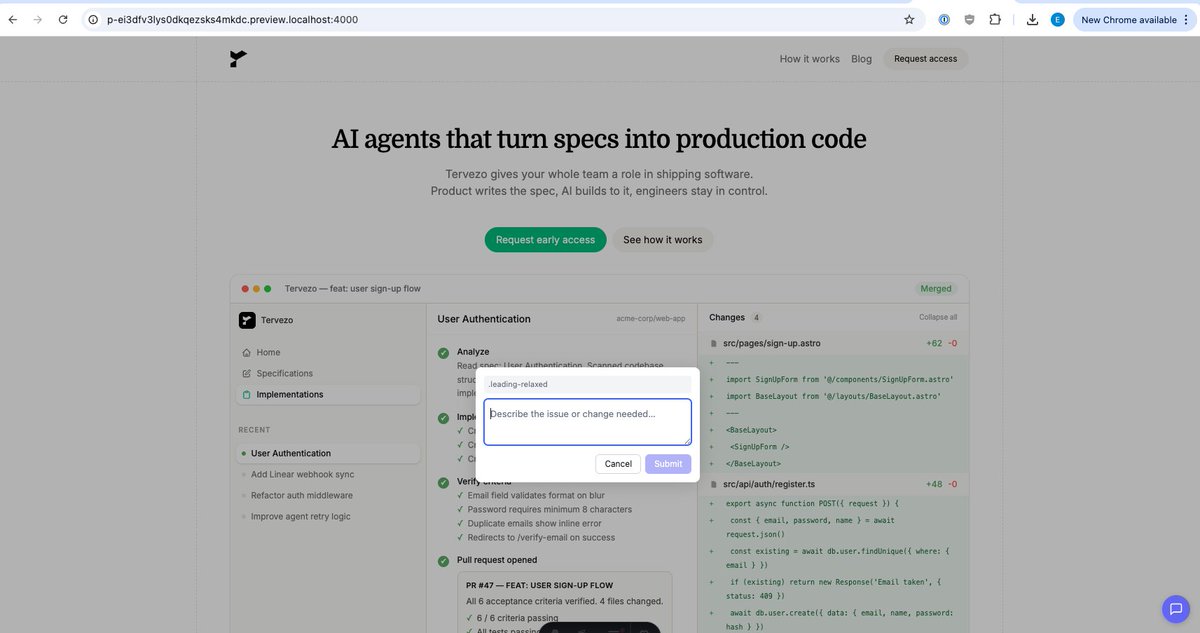Collapse the src/api/auth/register.ts file header
Screen dimensions: 1200x633
[833, 484]
